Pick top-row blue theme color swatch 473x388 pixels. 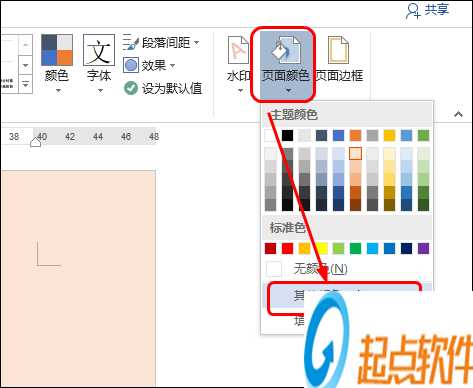point(338,136)
